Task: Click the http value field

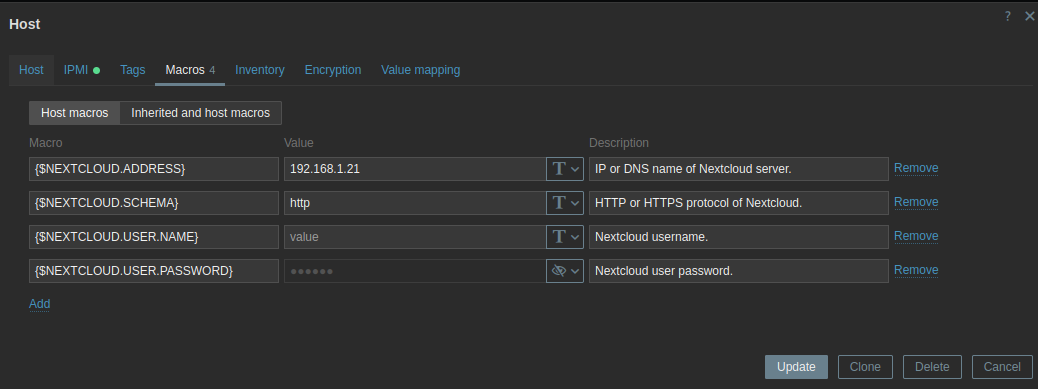Action: 415,203
